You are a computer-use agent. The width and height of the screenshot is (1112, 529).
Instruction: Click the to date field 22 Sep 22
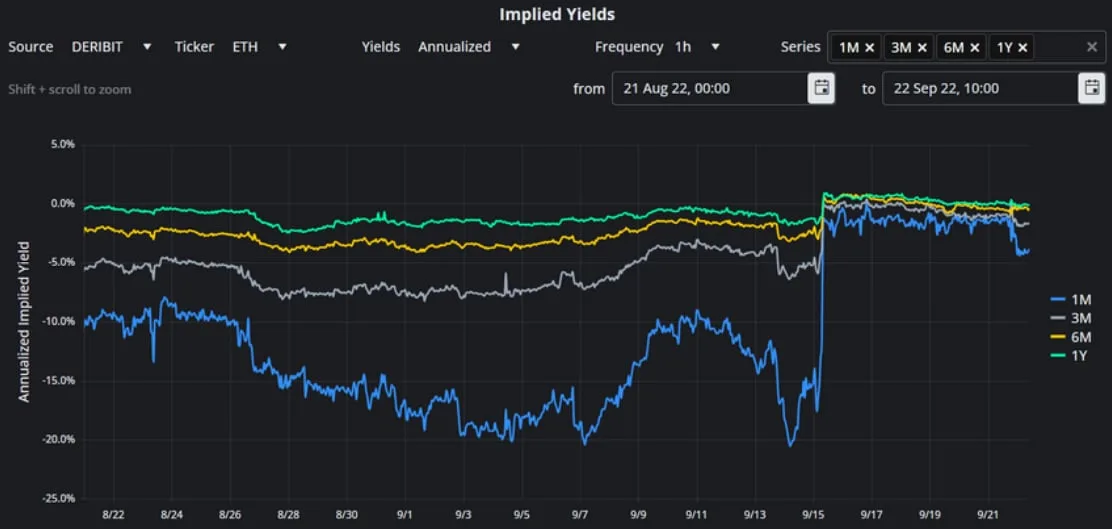(x=980, y=89)
